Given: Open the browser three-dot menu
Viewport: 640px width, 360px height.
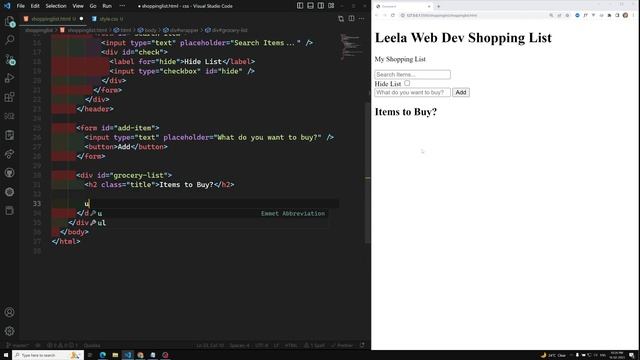Looking at the screenshot, I should pyautogui.click(x=633, y=15).
